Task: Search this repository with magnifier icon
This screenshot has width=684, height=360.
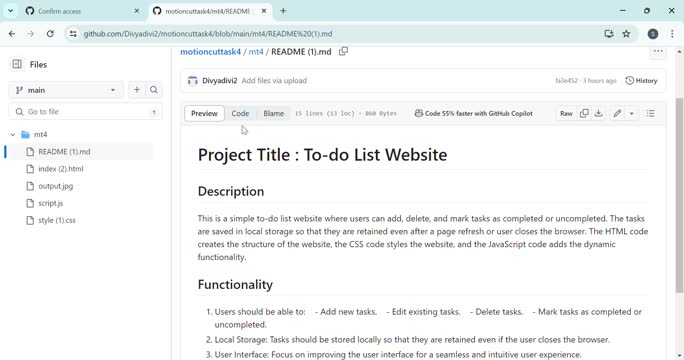Action: point(154,90)
